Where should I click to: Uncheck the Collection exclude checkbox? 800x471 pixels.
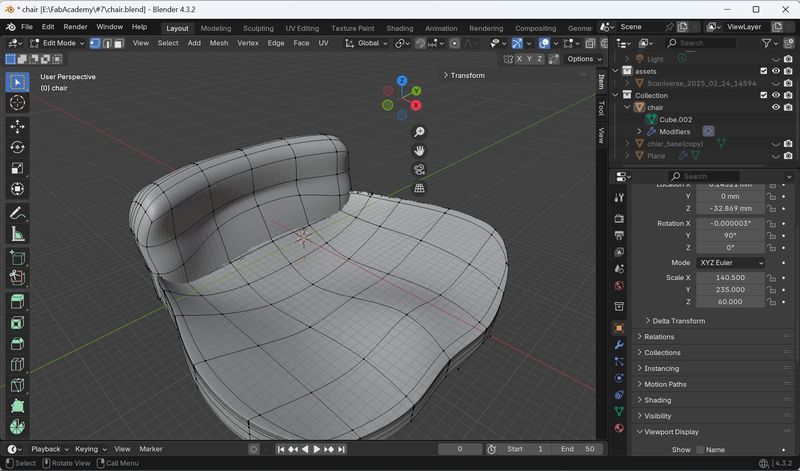(x=764, y=95)
